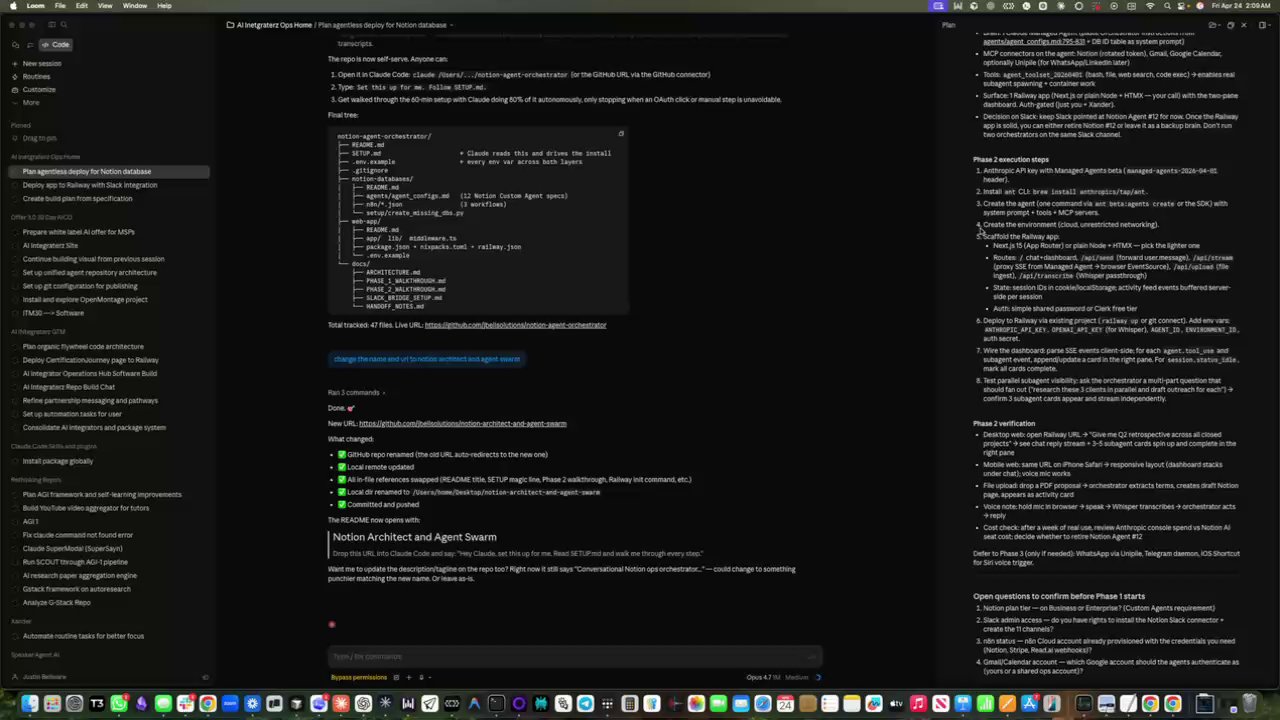Select the 'AI Integraterz Site' session
Viewport: 1280px width, 720px height.
(50, 246)
